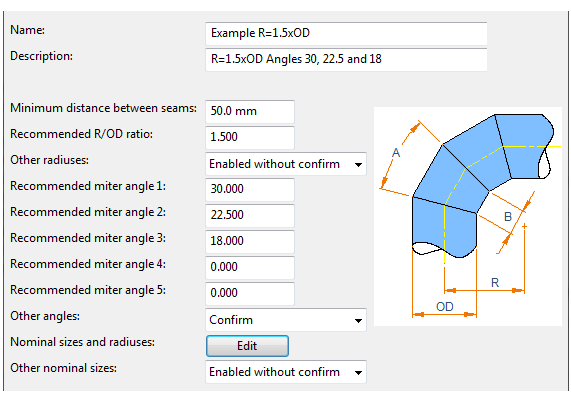Select the Recommended miter angle 3 field
The image size is (571, 401).
click(x=250, y=241)
